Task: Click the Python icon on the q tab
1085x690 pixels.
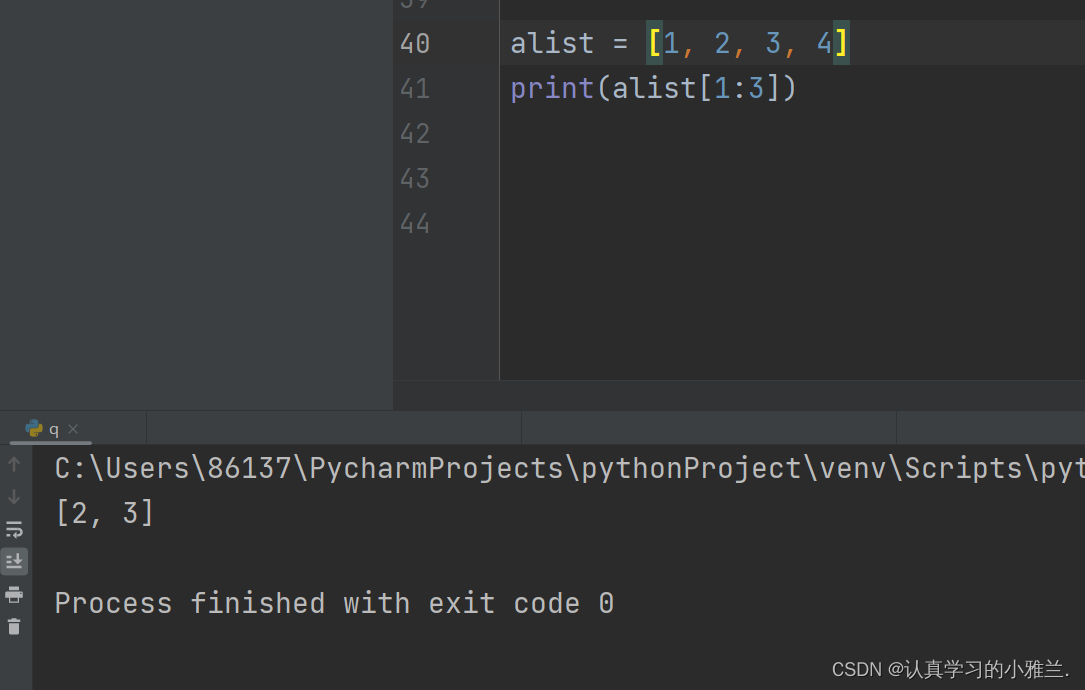Action: point(34,429)
